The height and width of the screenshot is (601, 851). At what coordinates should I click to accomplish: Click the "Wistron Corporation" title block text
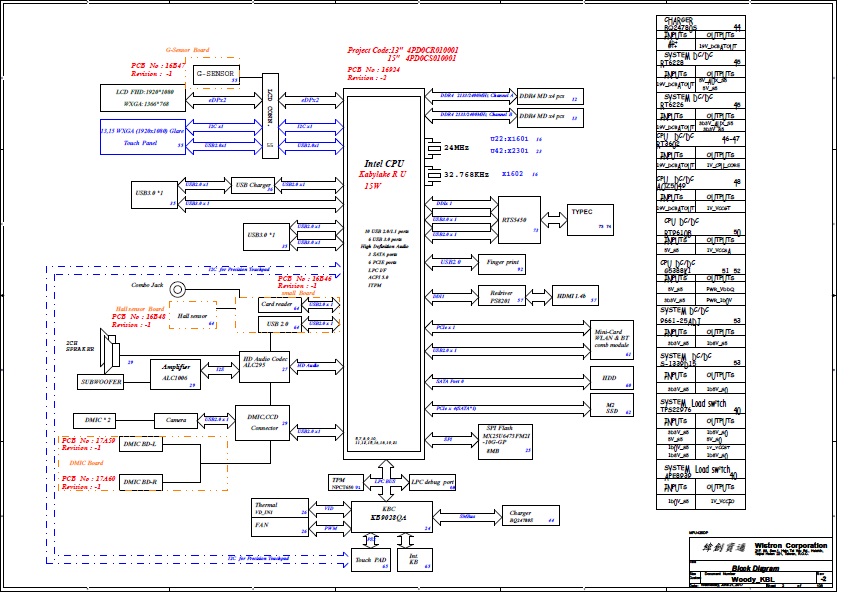point(791,546)
